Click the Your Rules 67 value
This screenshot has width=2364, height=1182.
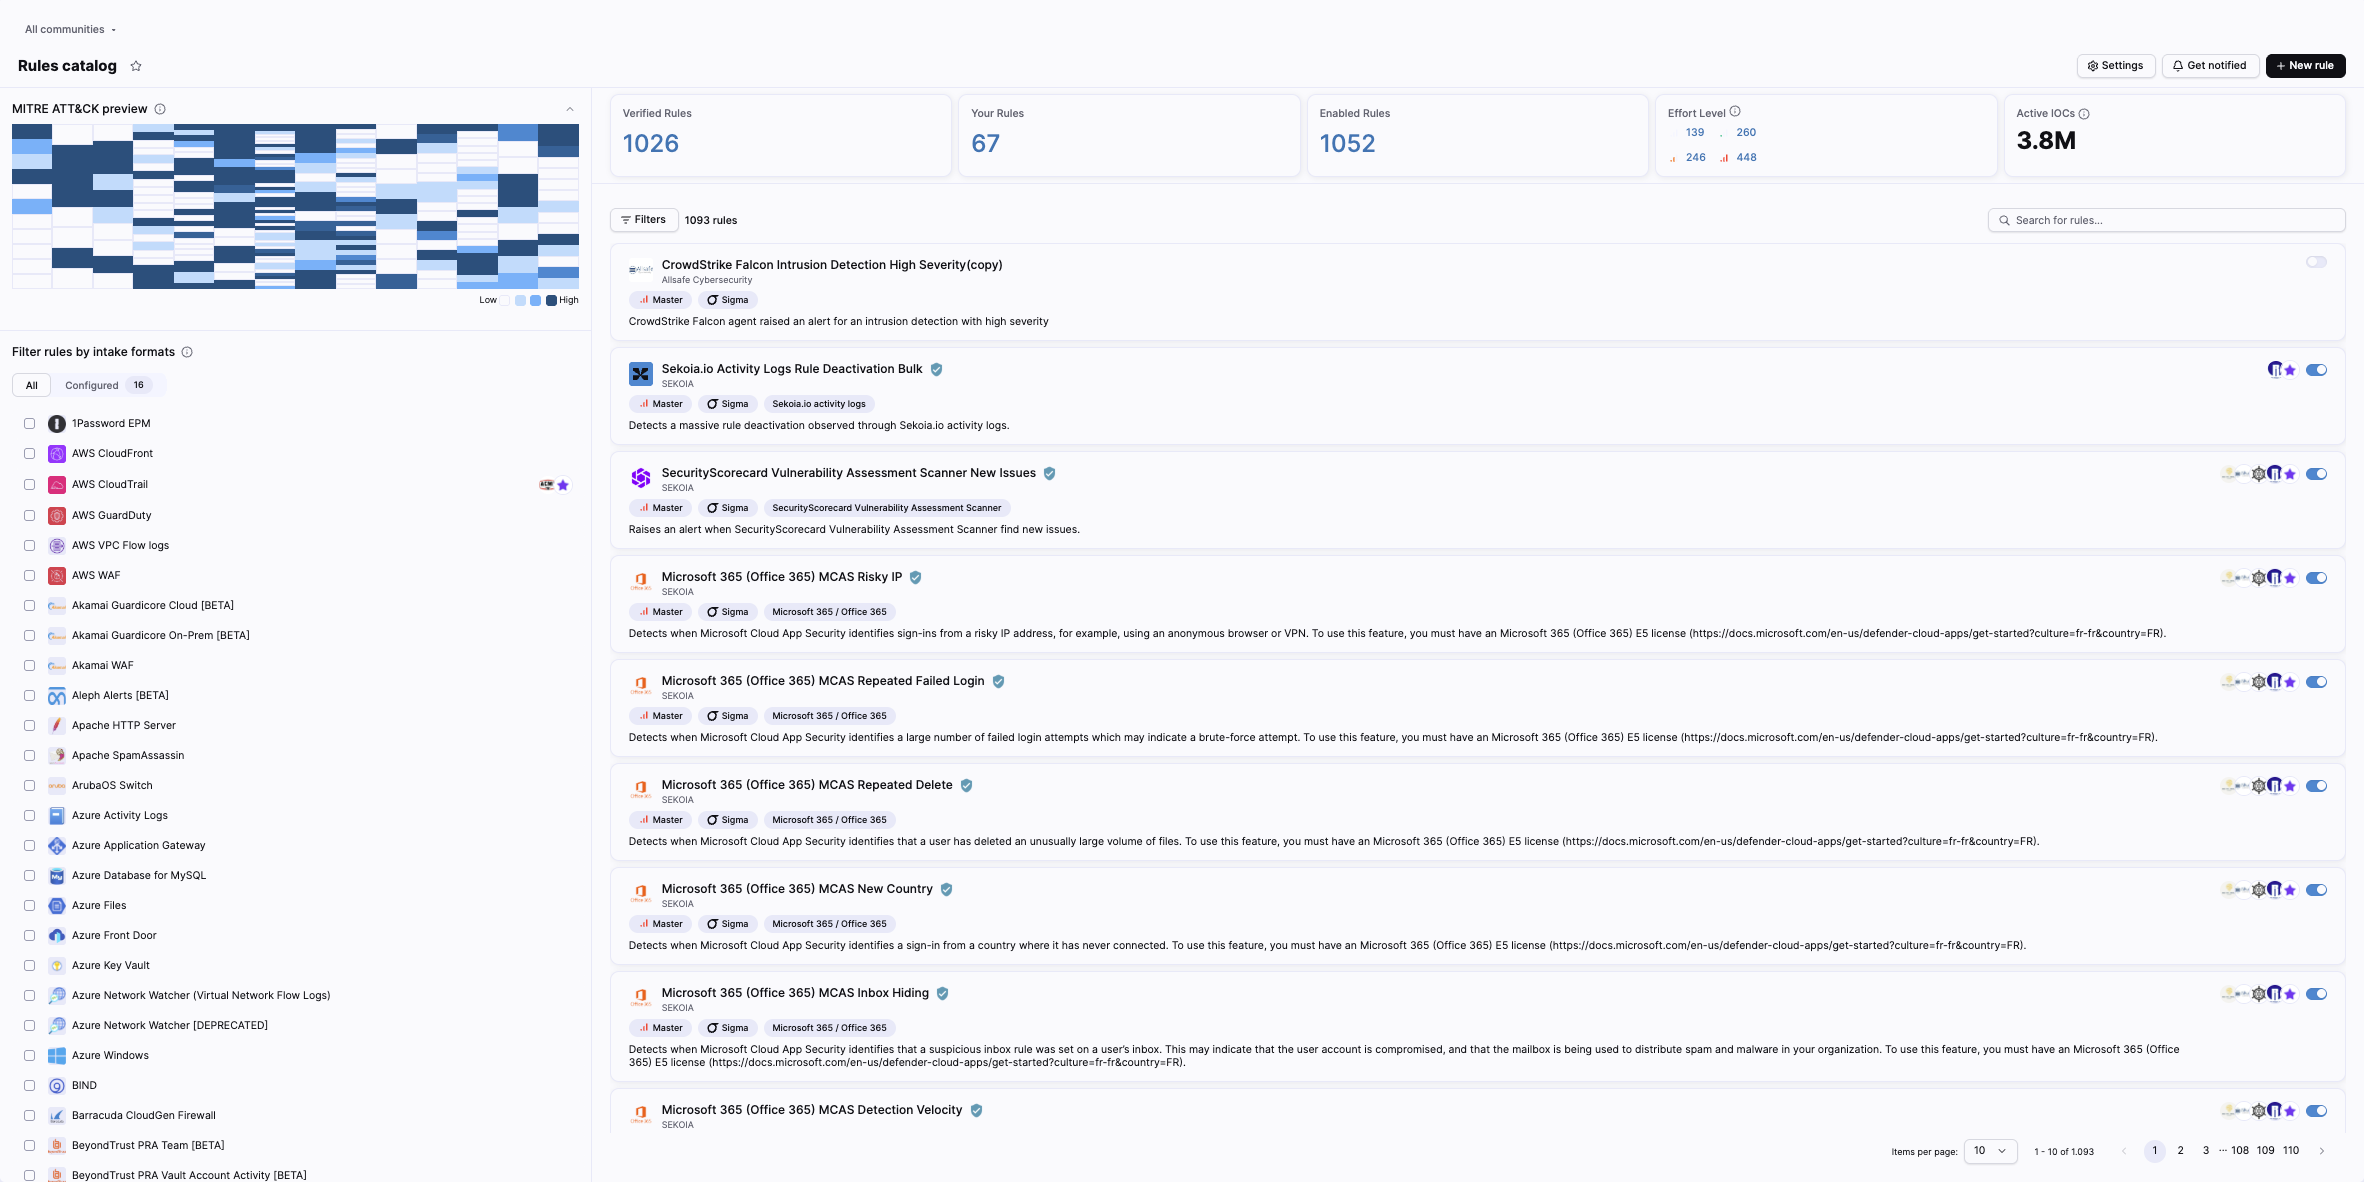985,144
